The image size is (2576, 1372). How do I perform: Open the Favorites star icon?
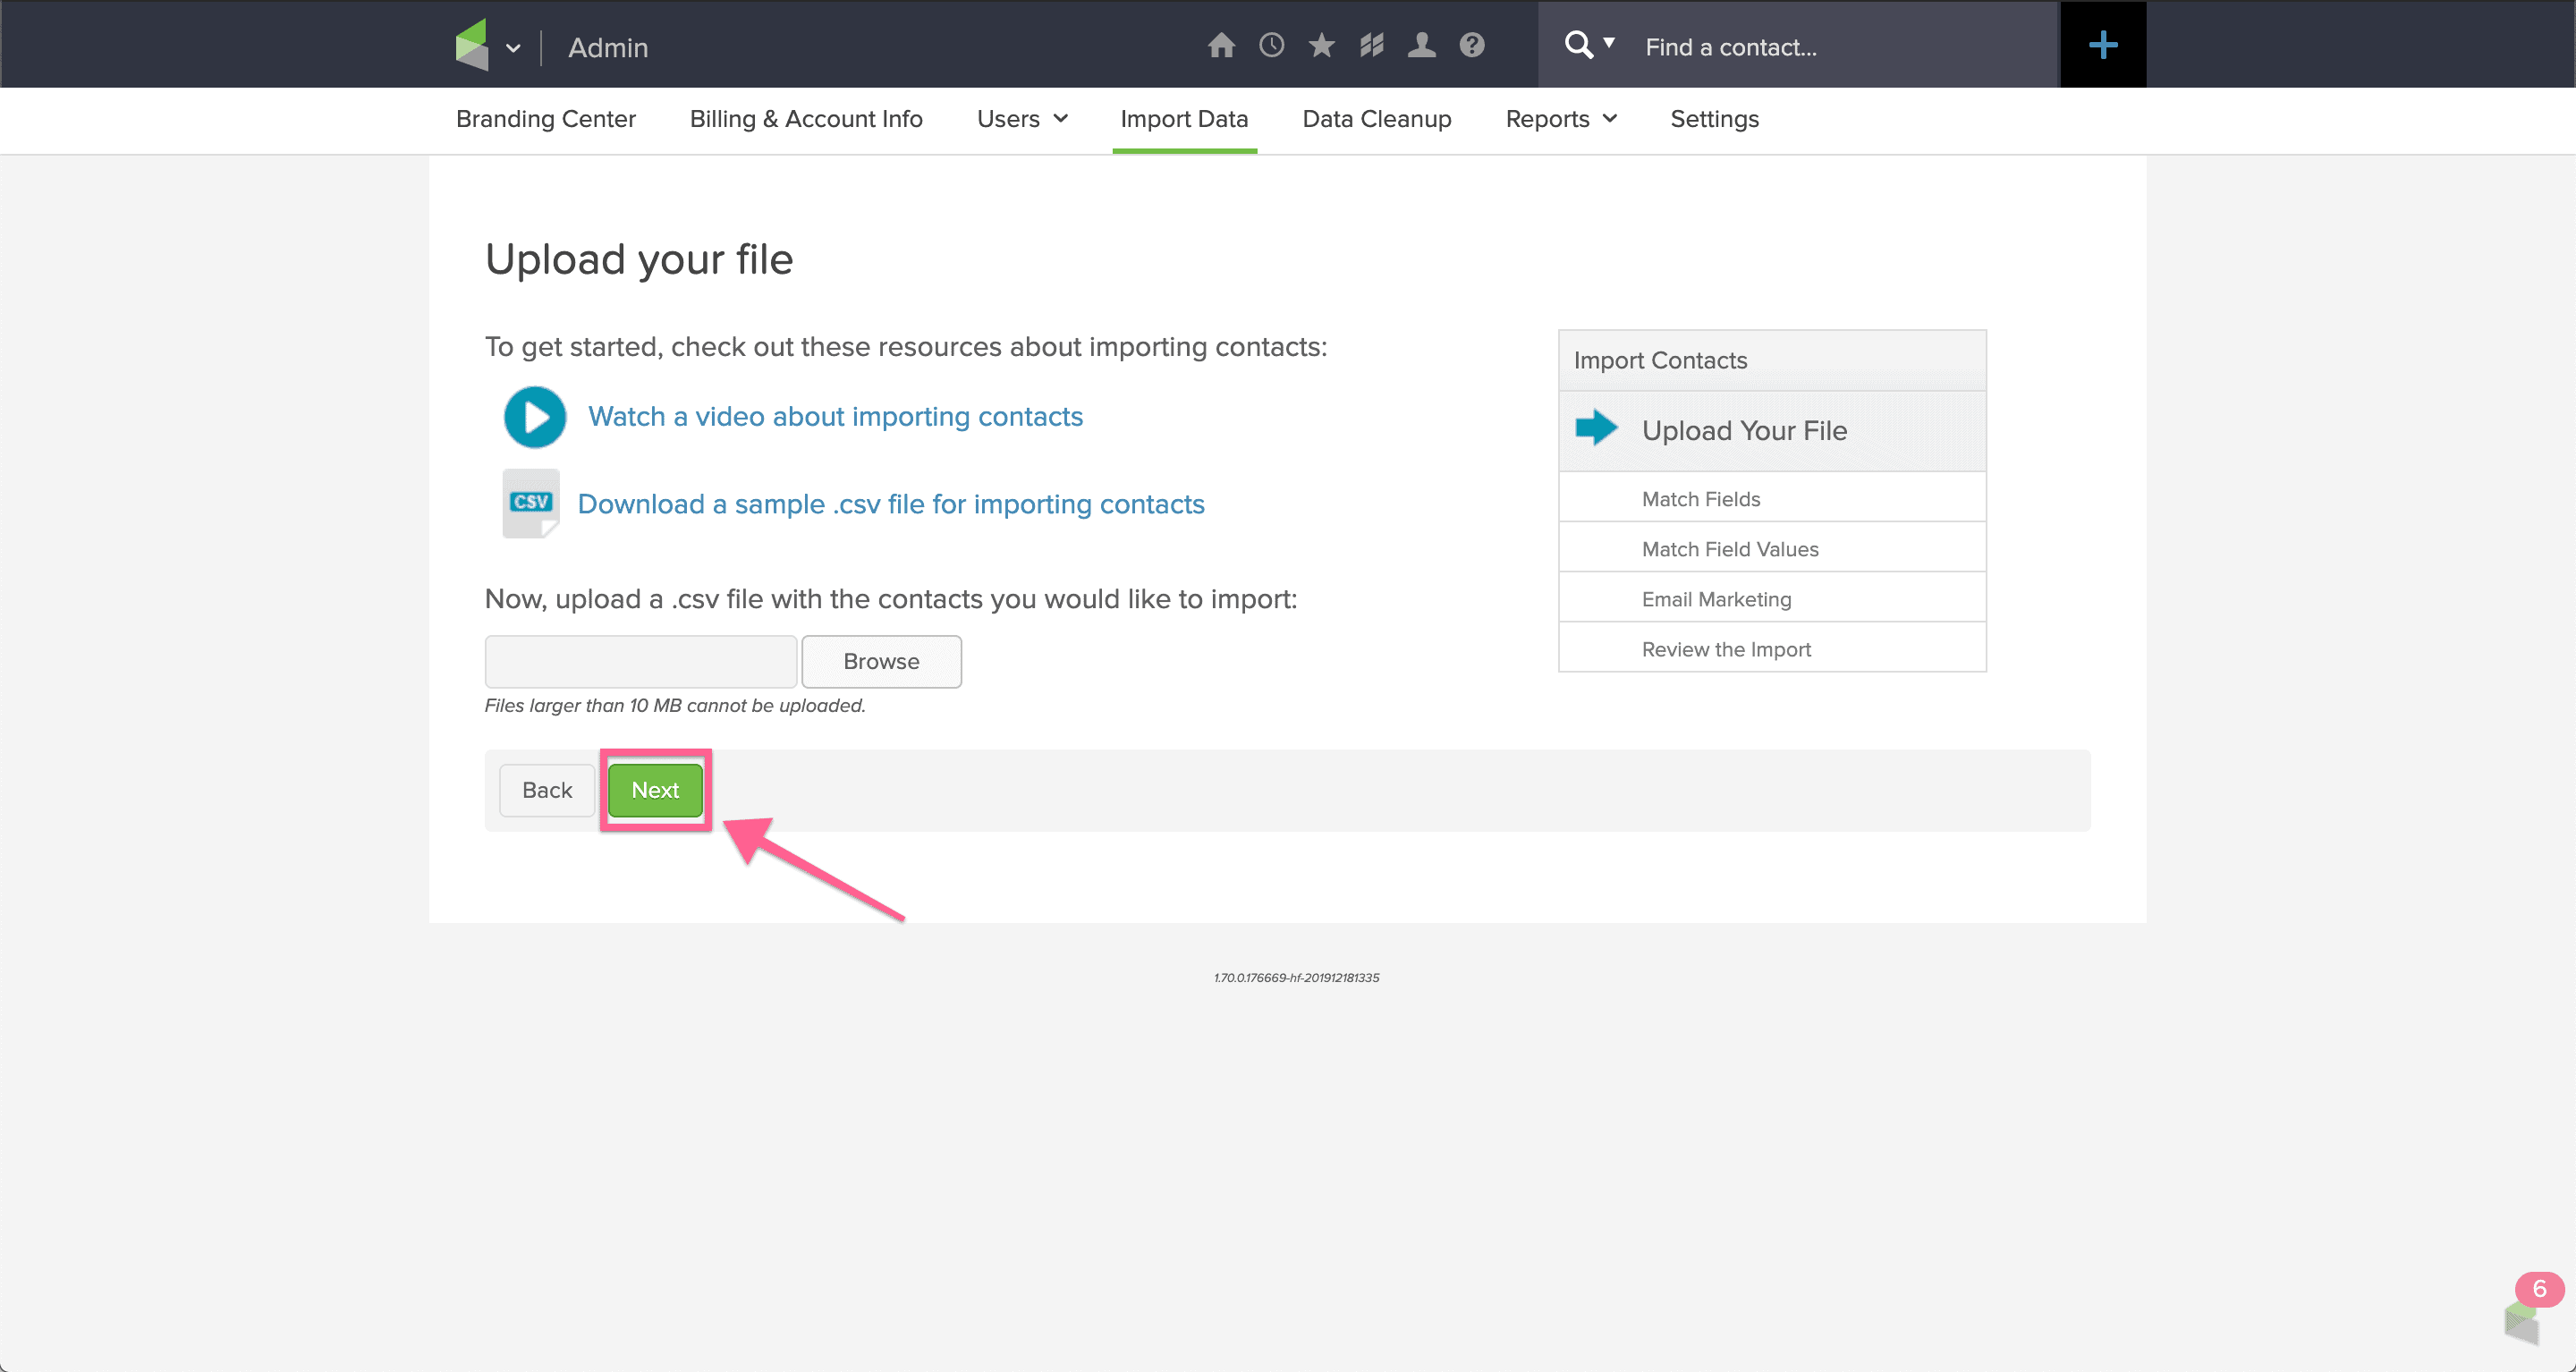click(x=1321, y=45)
